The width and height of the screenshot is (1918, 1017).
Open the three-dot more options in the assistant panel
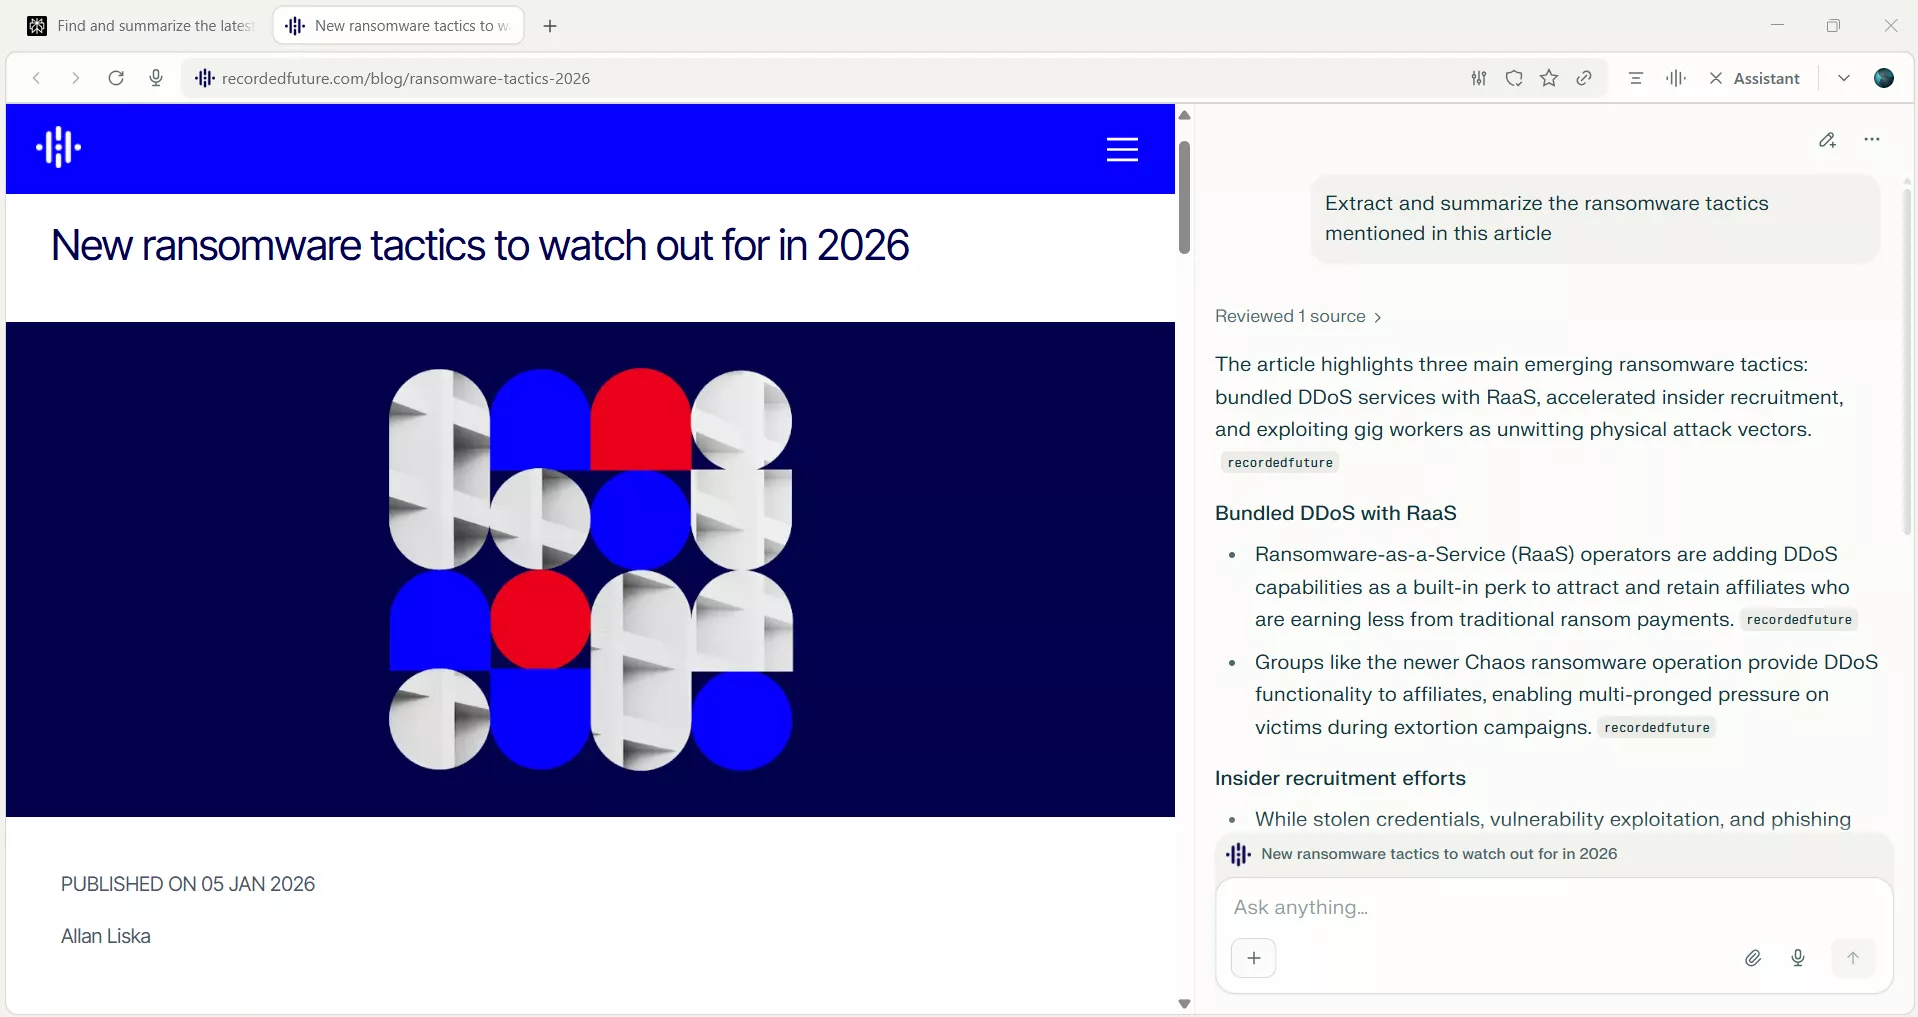(x=1872, y=140)
